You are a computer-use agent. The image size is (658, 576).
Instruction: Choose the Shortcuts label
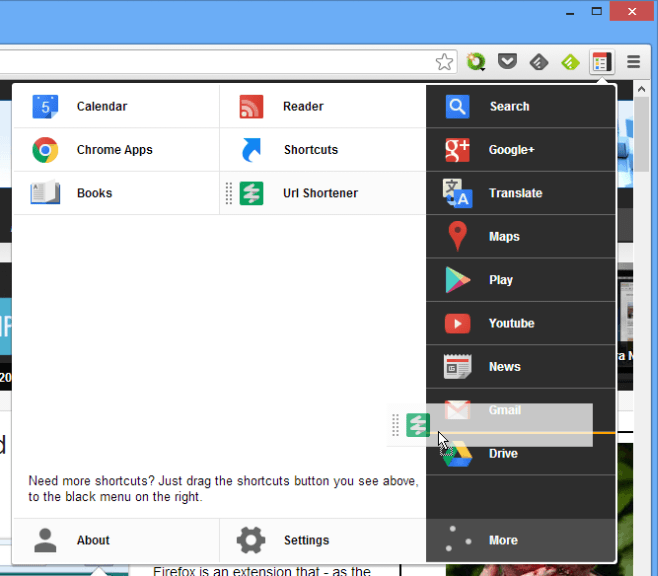pyautogui.click(x=311, y=150)
